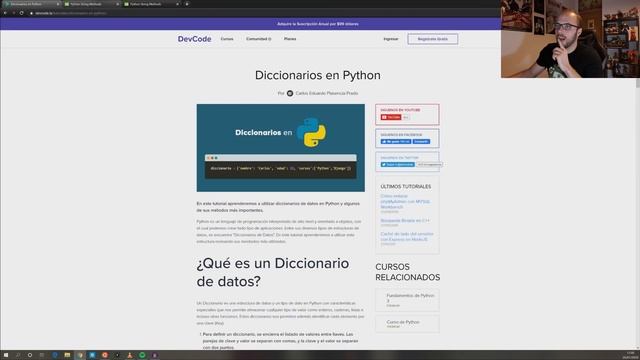Expand the Comunidad dropdown menu

[x=258, y=39]
